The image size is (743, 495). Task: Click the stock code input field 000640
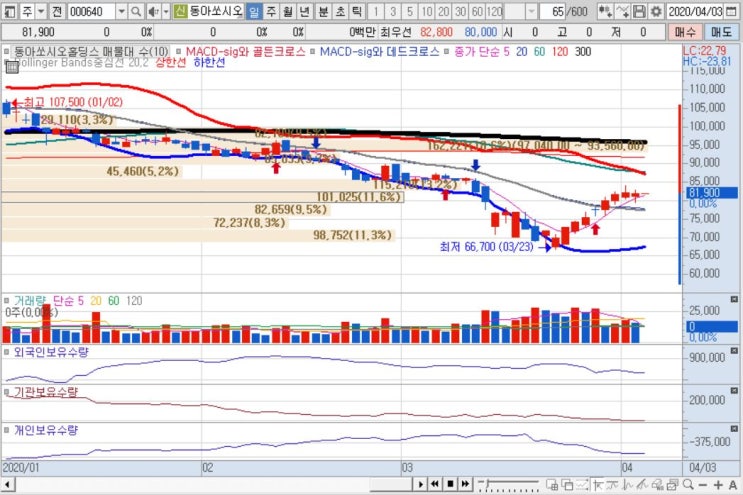point(91,11)
